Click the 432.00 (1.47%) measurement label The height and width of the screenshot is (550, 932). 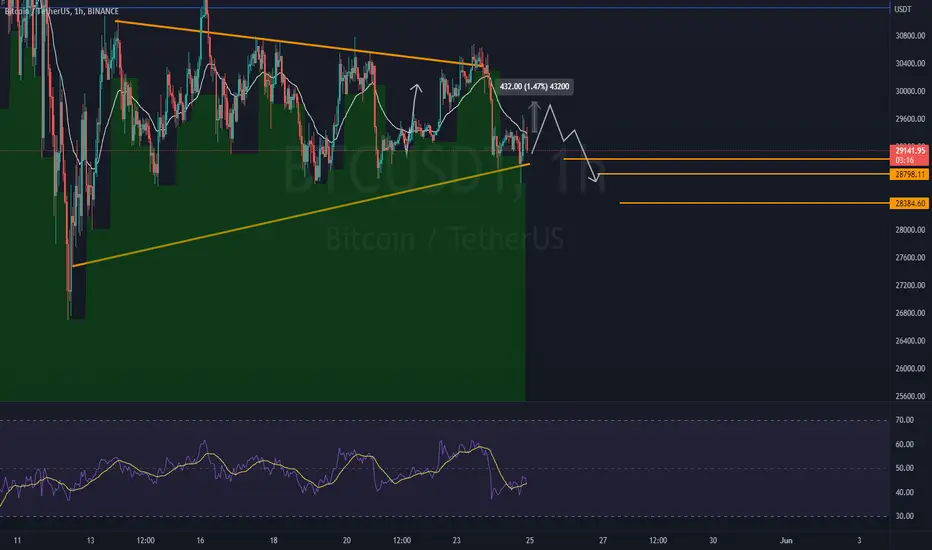534,87
